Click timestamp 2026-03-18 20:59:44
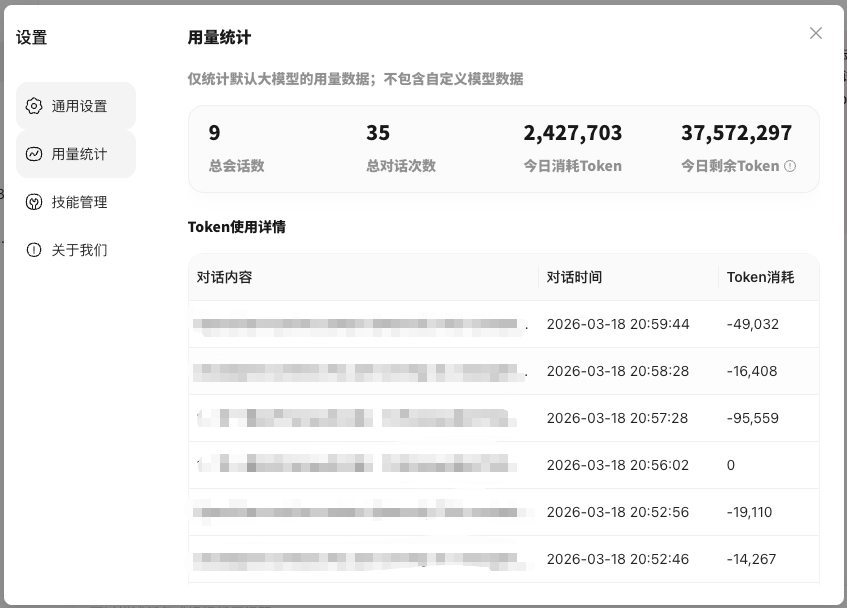 click(618, 325)
